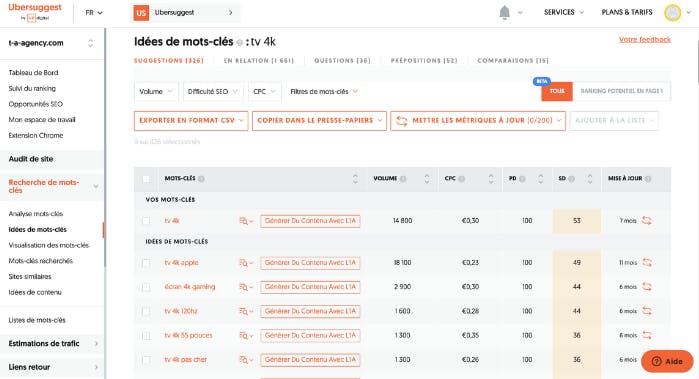Click Mettre les métriques à jour button
The width and height of the screenshot is (699, 379).
(x=478, y=120)
